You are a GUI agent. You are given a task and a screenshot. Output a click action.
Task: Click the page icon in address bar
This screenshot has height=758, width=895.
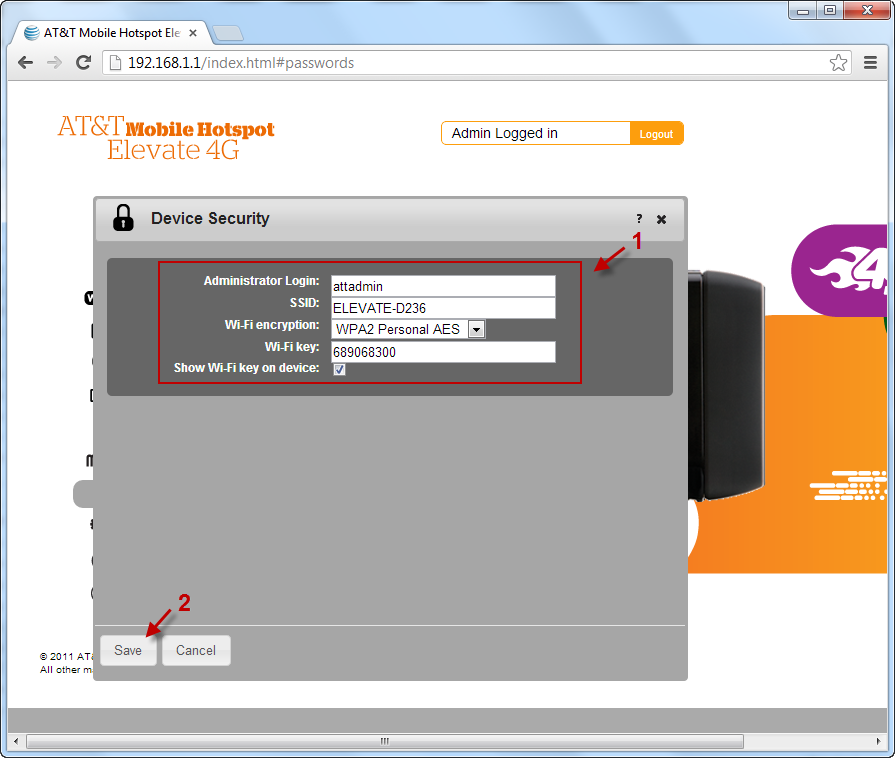[x=115, y=62]
